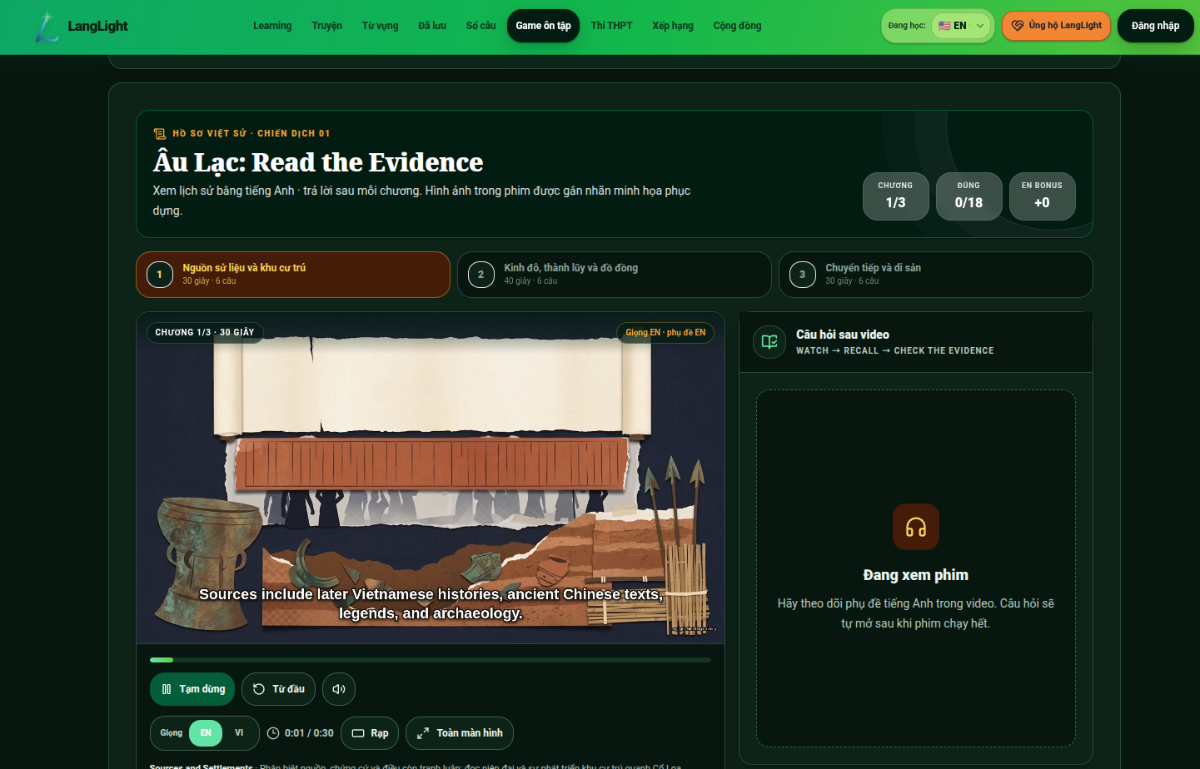Image resolution: width=1200 pixels, height=769 pixels.
Task: Click the Đăng nhập login button
Action: click(1155, 26)
